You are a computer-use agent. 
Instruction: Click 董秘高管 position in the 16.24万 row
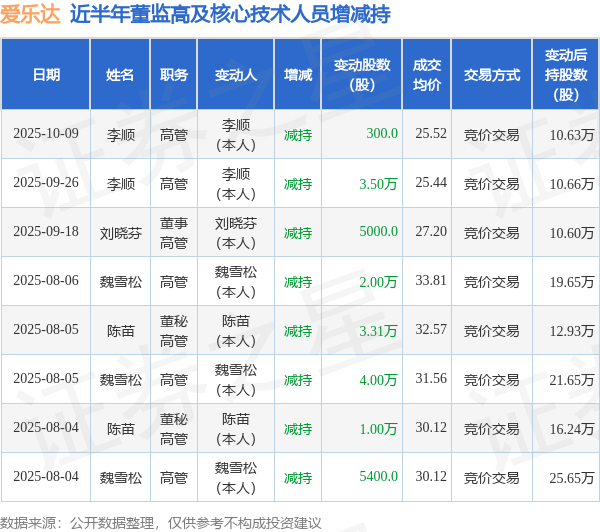point(174,429)
